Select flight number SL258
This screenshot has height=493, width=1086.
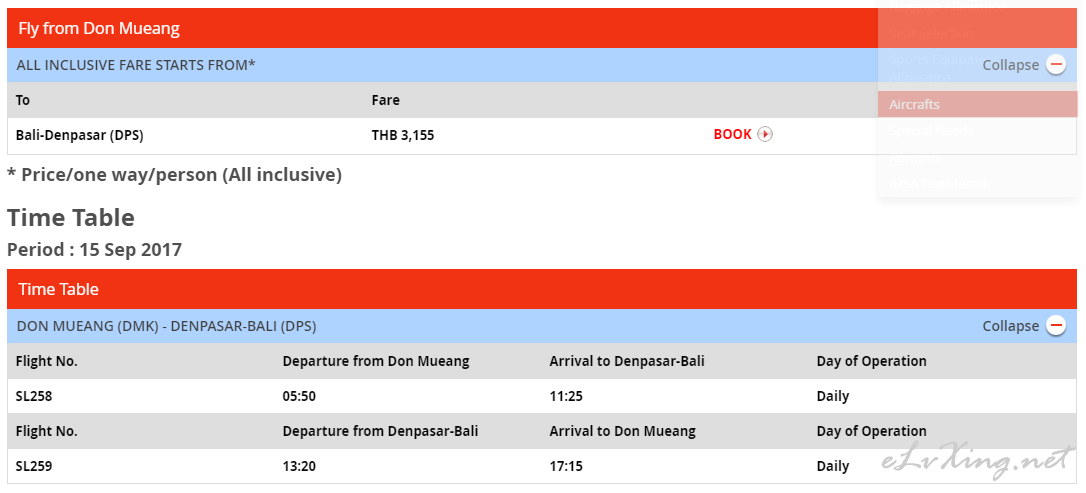tap(34, 397)
